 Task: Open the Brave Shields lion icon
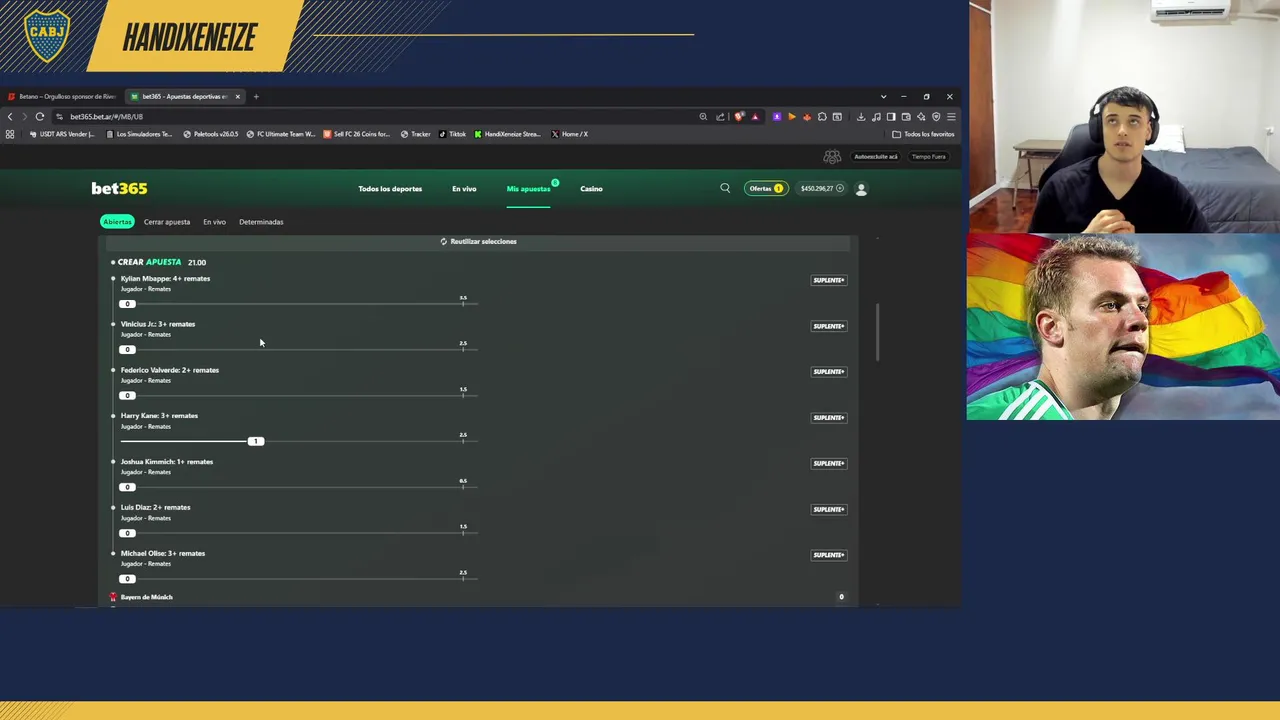[x=740, y=116]
